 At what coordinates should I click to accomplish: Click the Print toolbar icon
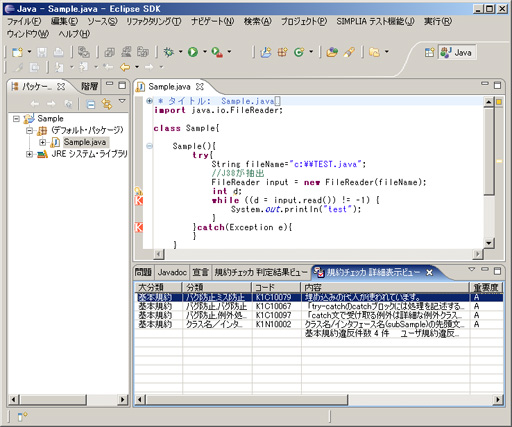(x=59, y=52)
